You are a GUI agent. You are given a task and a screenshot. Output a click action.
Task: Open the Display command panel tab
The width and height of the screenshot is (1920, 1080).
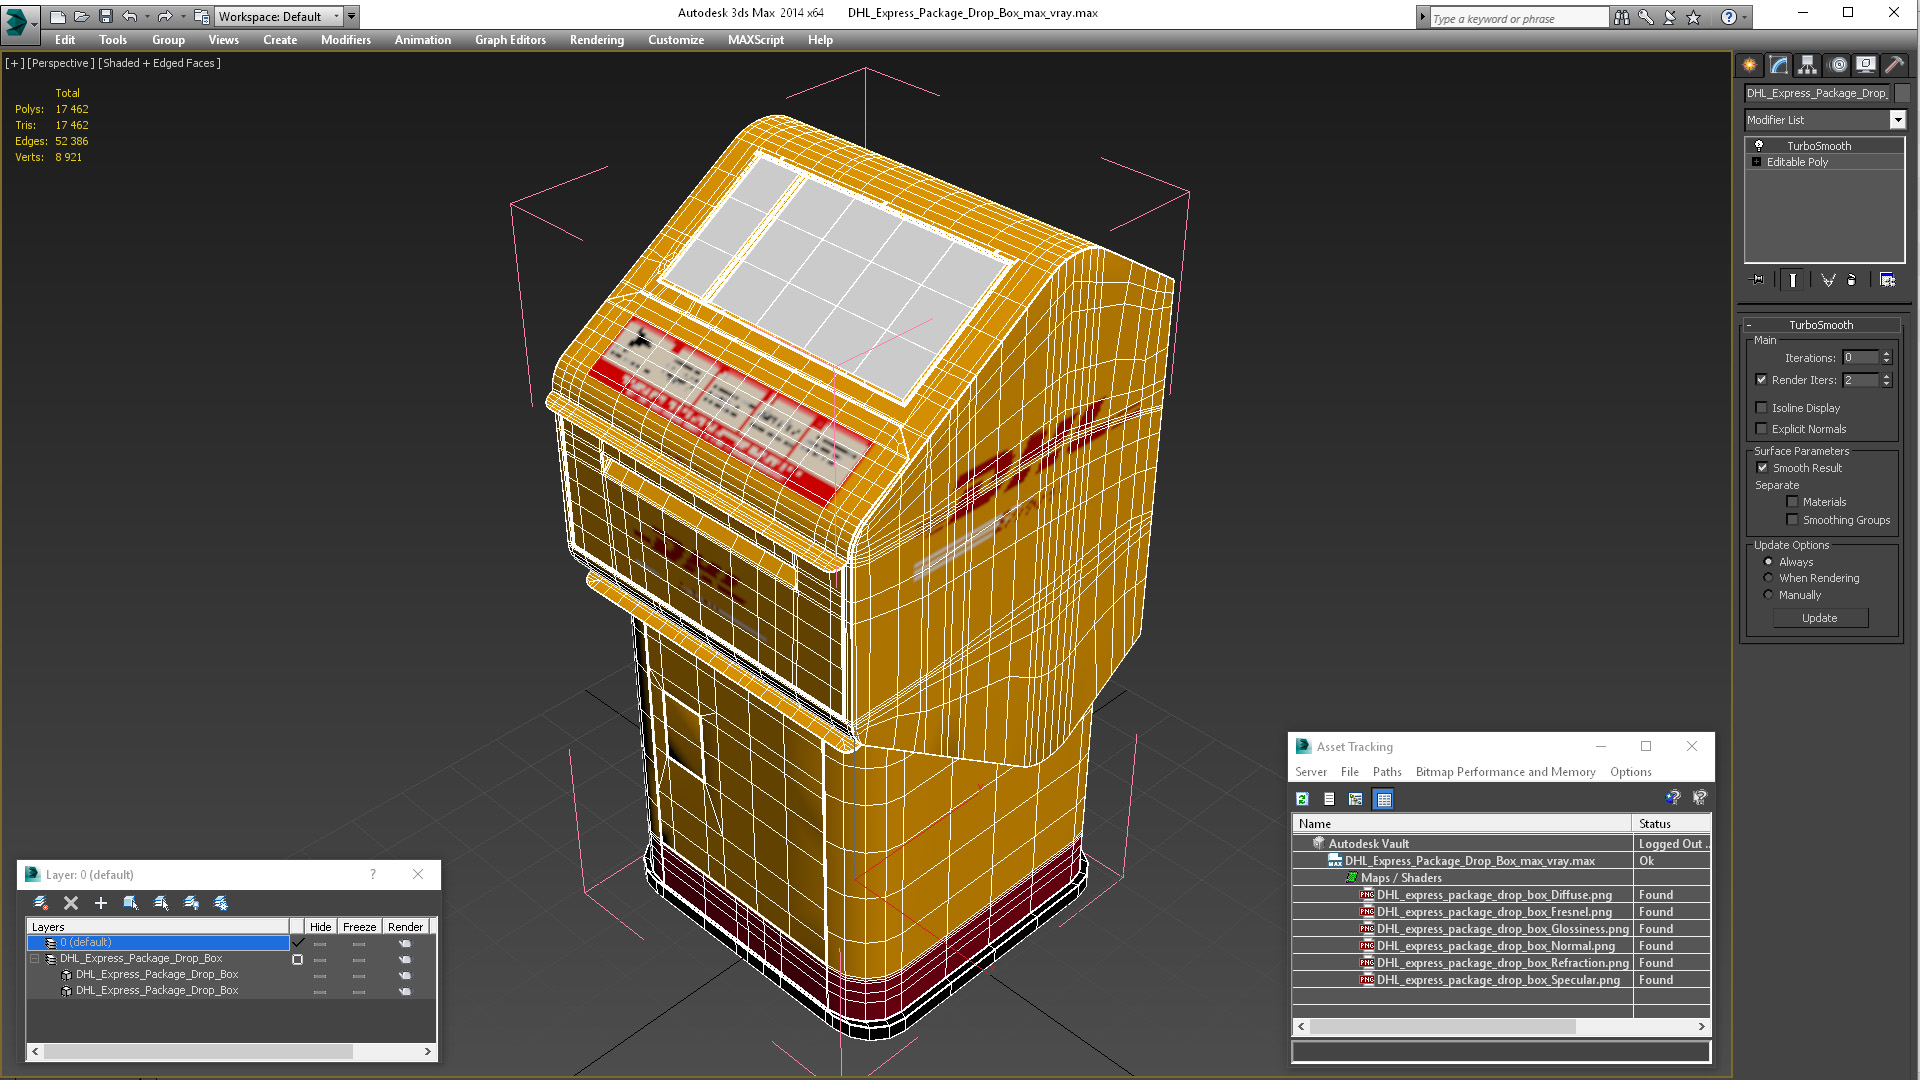pos(1866,65)
